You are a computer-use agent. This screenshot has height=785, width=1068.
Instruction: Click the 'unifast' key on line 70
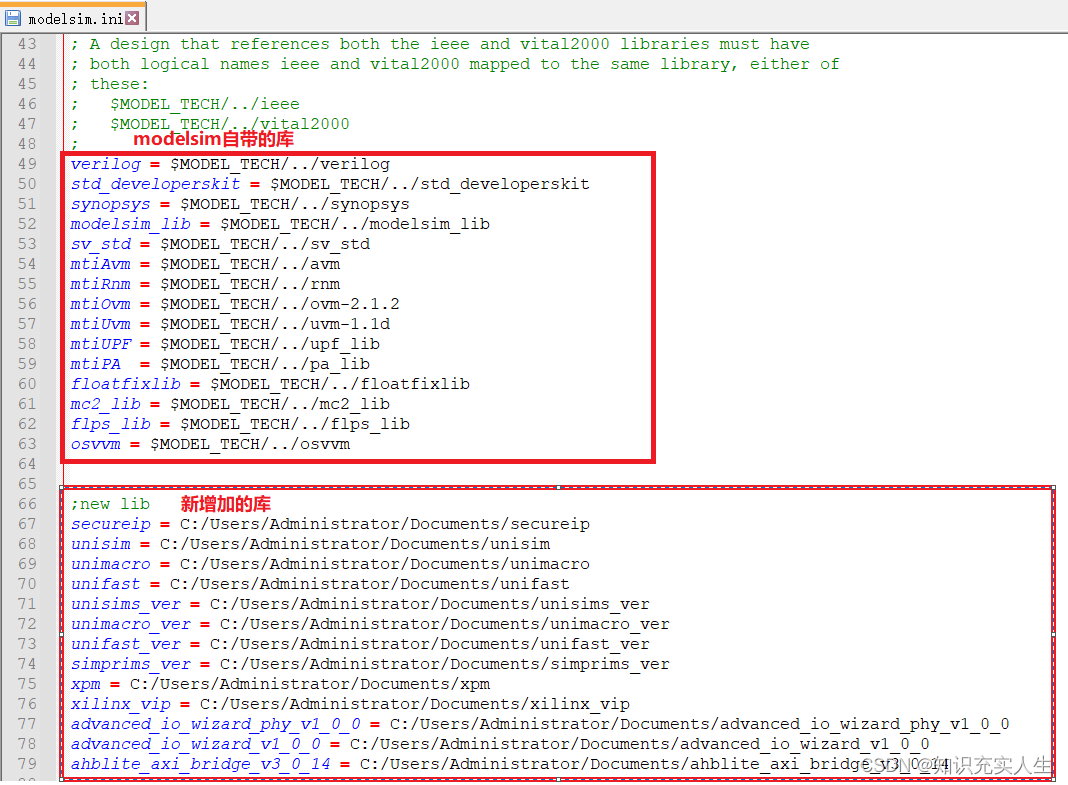pyautogui.click(x=106, y=584)
